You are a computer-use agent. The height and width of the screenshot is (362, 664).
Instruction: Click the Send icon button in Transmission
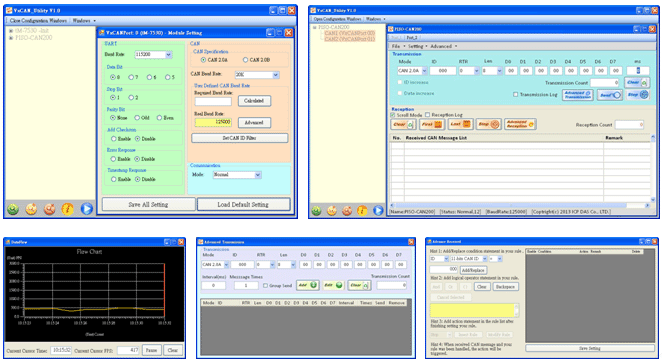[x=609, y=95]
